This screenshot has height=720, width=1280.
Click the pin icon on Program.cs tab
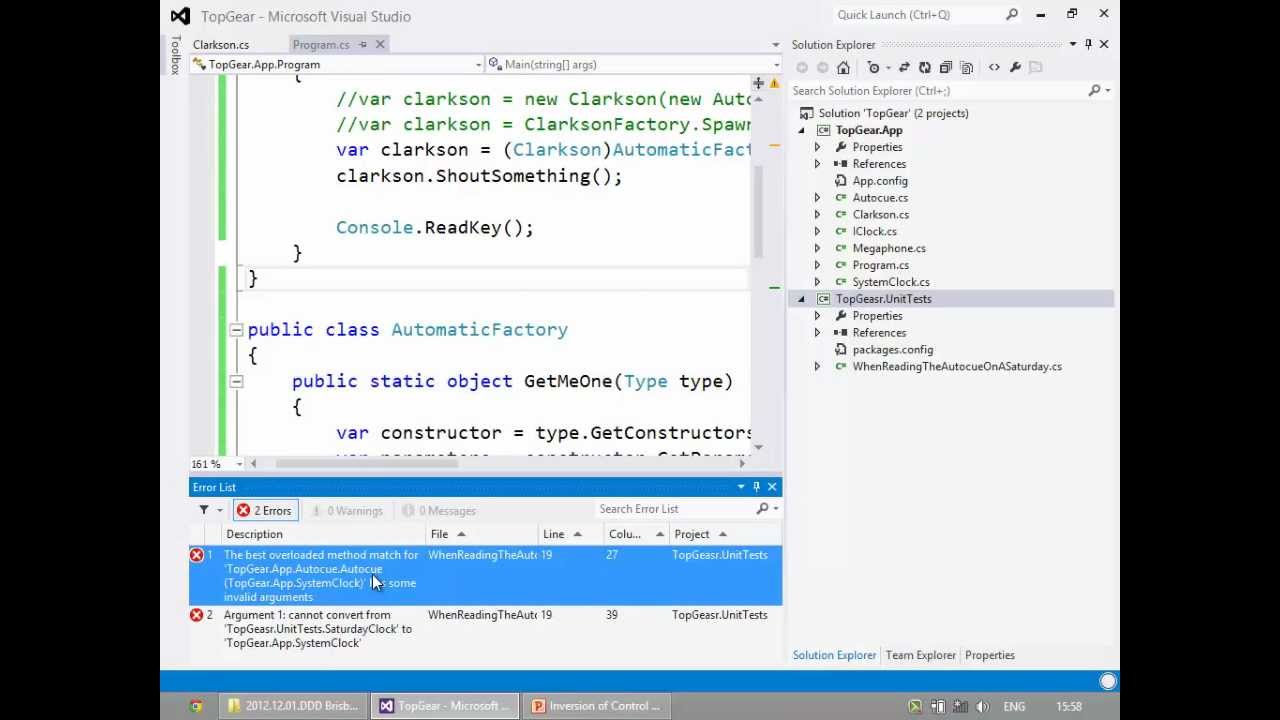click(363, 44)
